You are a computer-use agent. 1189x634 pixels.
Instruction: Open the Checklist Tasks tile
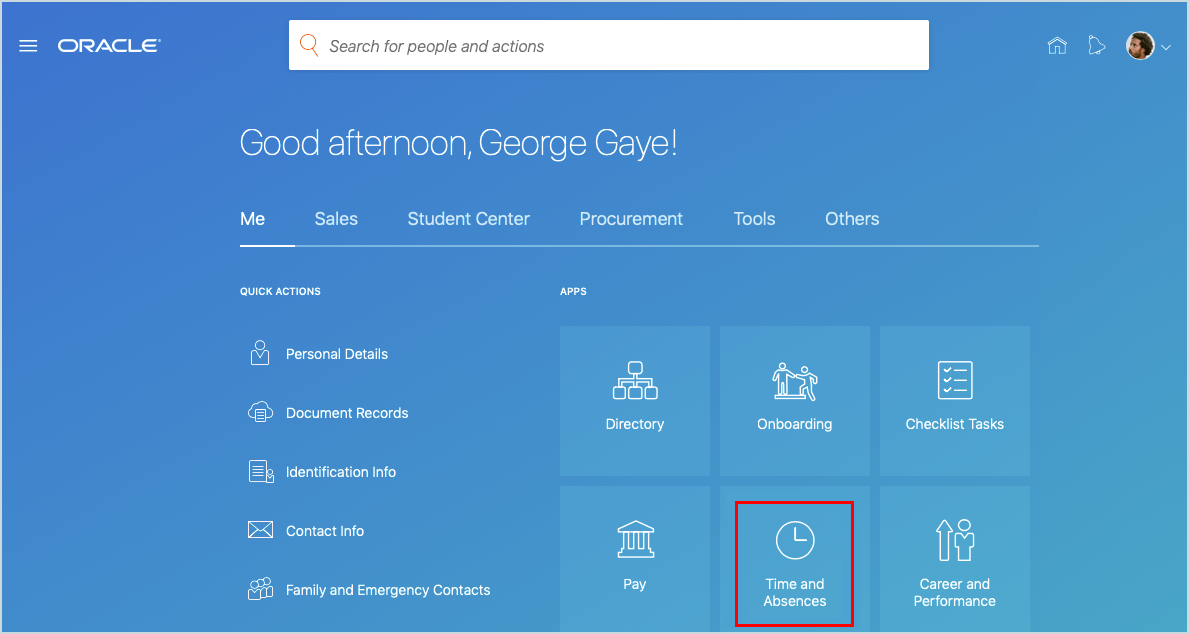954,400
